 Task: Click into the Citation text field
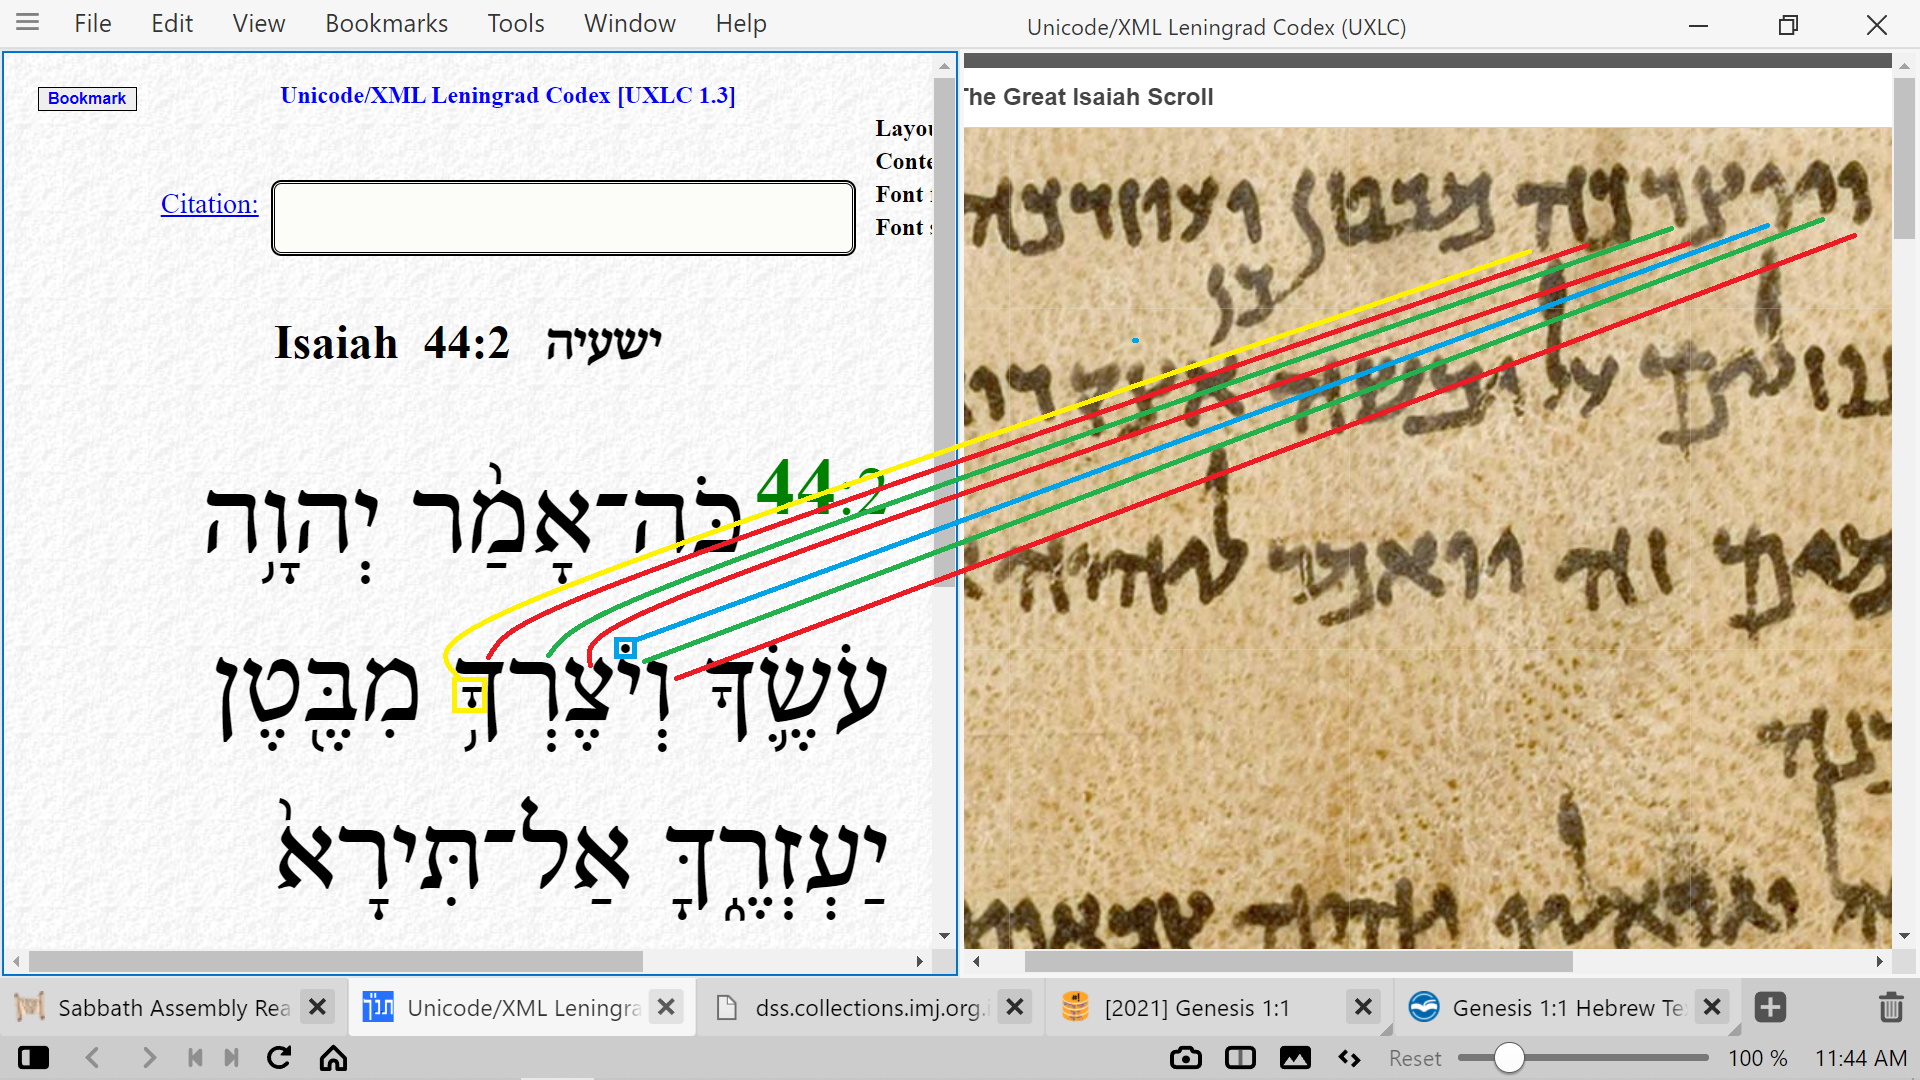(563, 218)
